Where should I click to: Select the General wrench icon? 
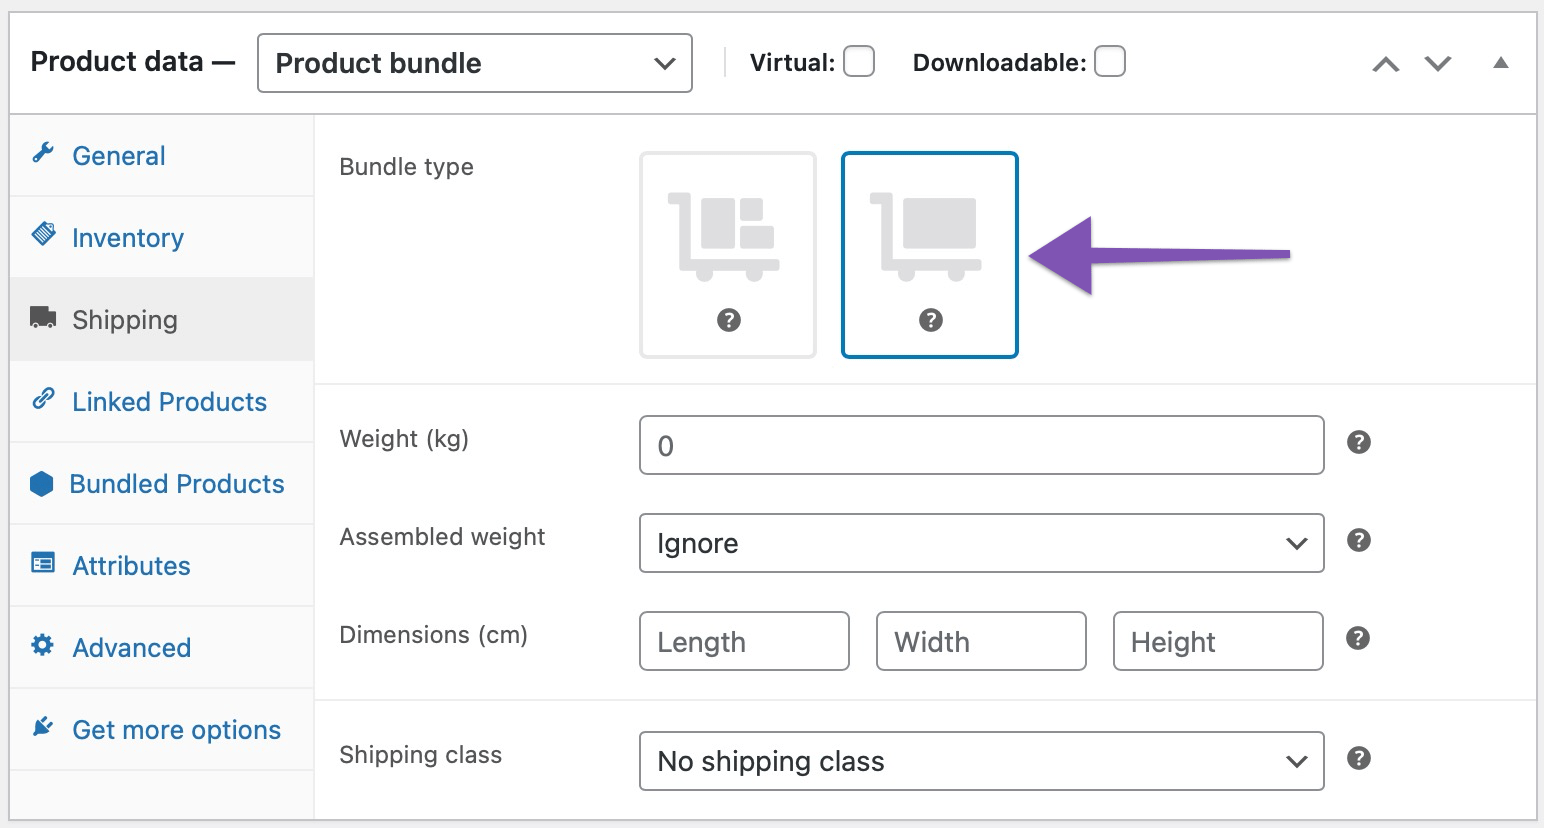coord(41,152)
